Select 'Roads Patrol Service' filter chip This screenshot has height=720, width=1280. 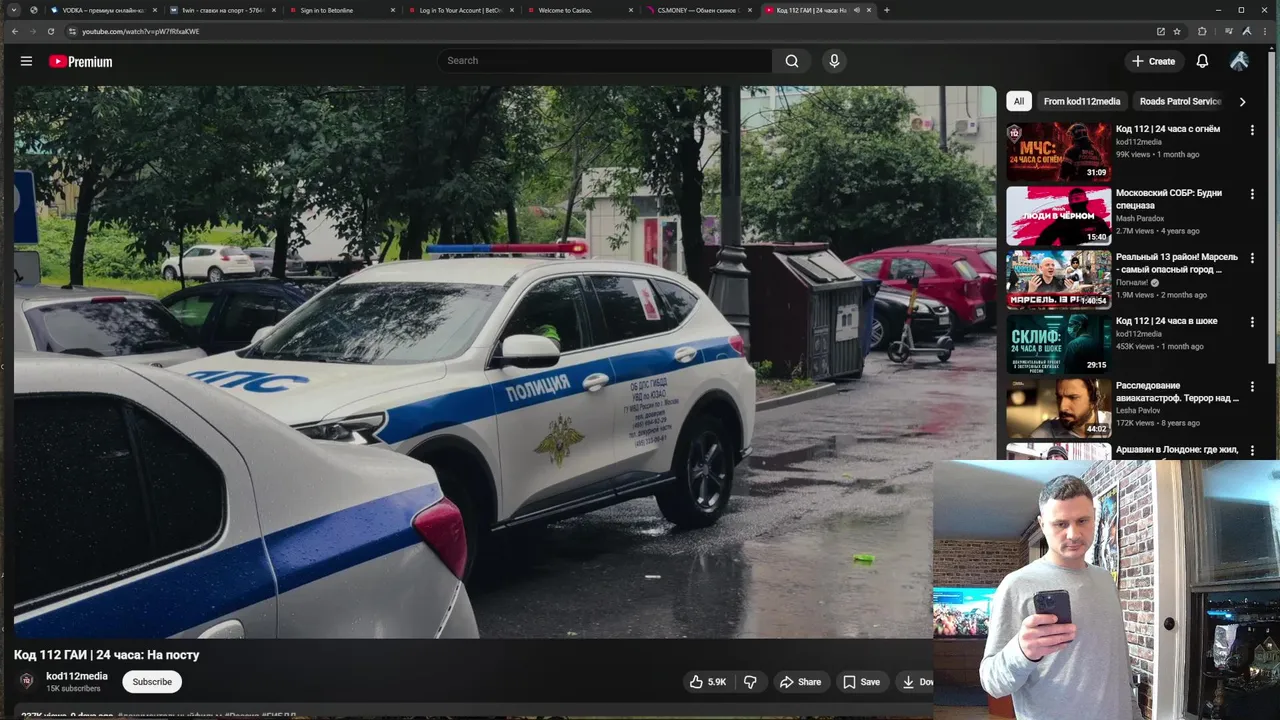(x=1180, y=101)
